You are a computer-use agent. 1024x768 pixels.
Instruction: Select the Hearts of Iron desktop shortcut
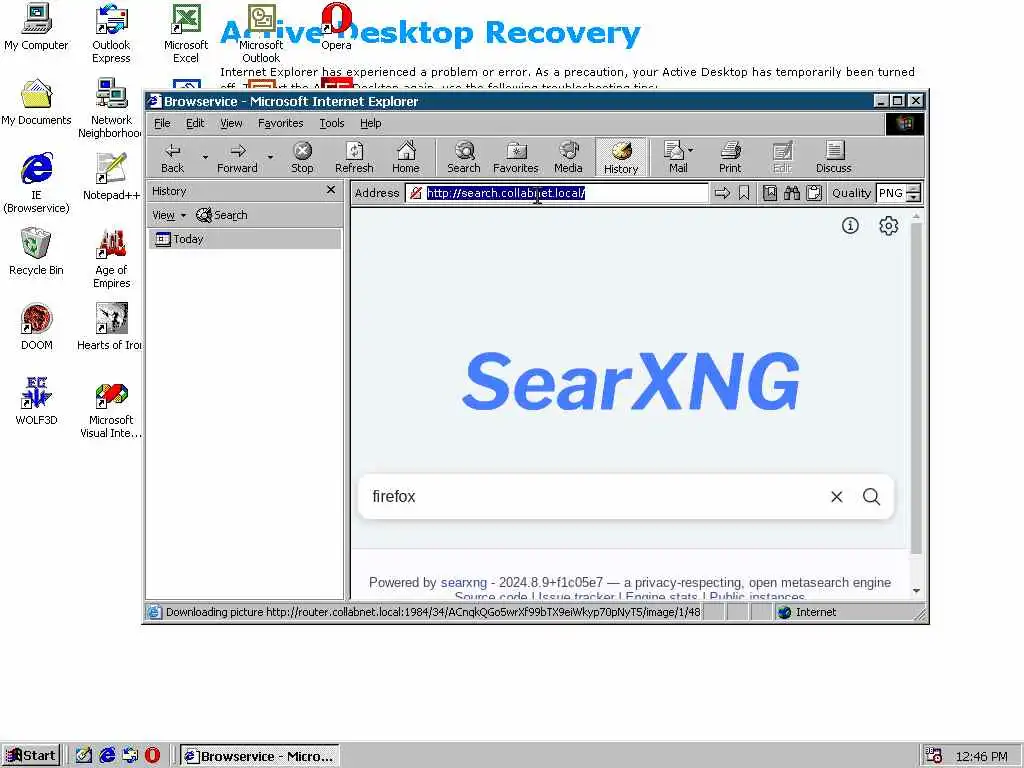click(x=111, y=327)
